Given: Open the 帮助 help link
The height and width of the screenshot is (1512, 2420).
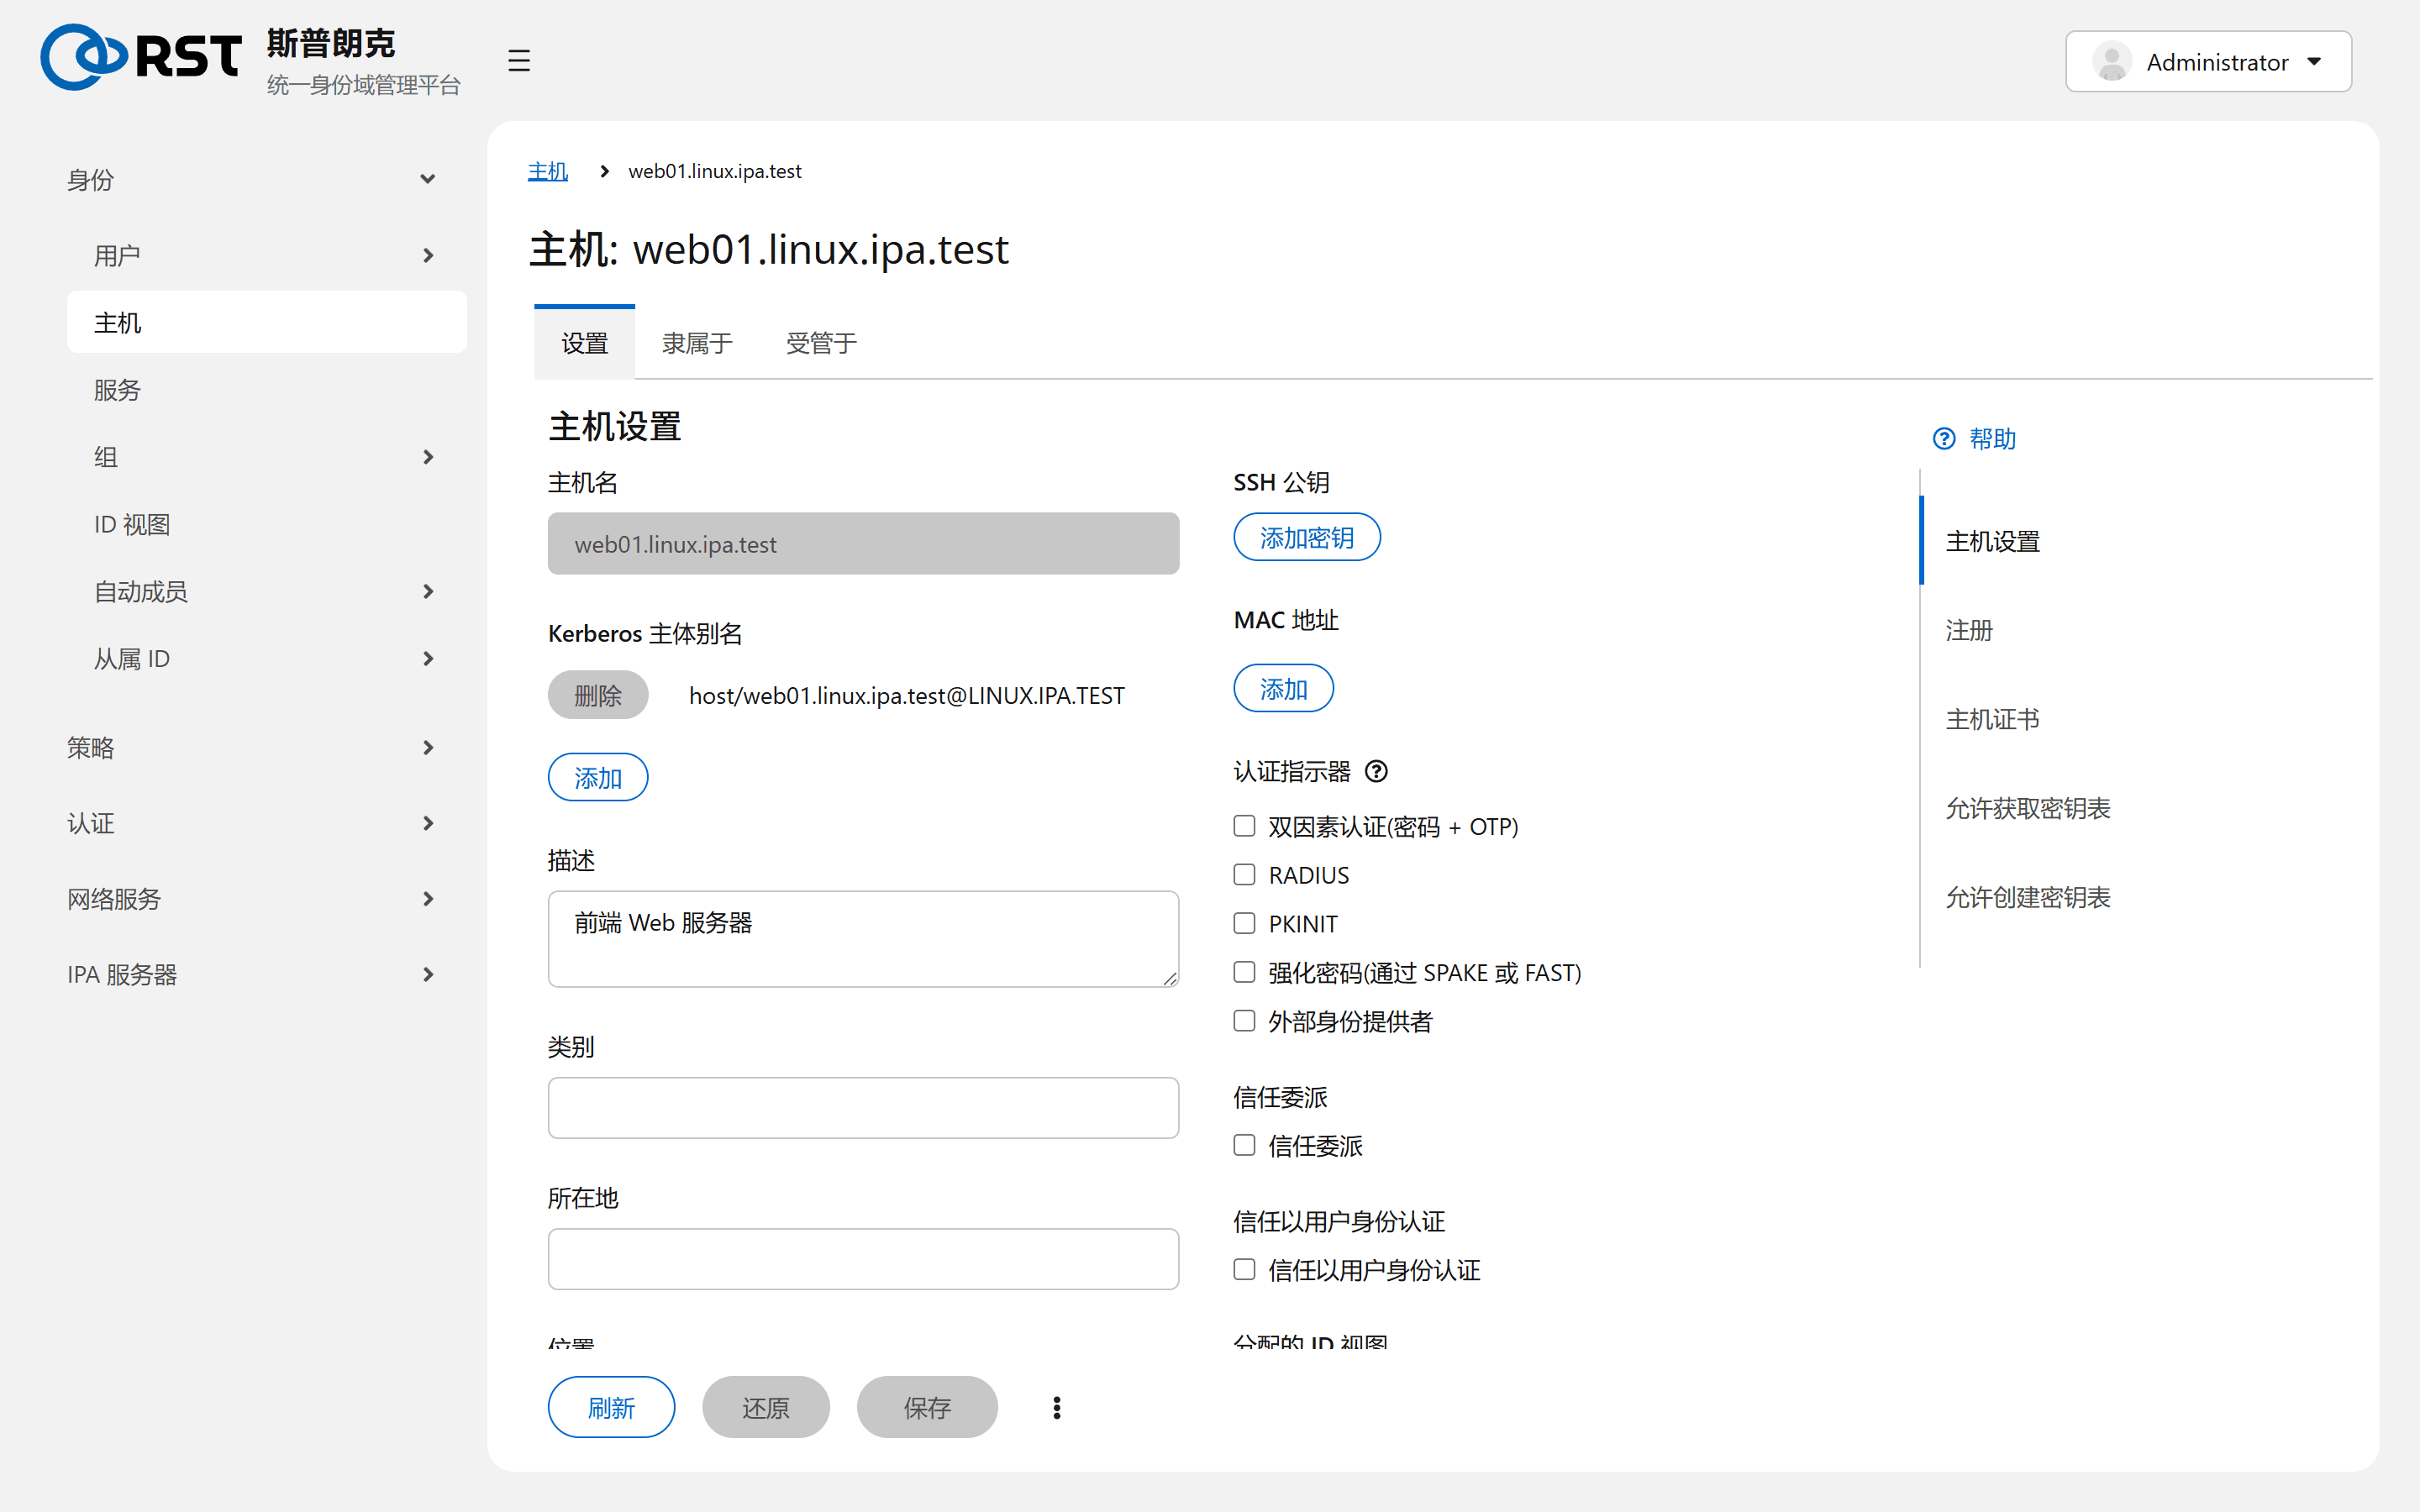Looking at the screenshot, I should pos(1974,439).
